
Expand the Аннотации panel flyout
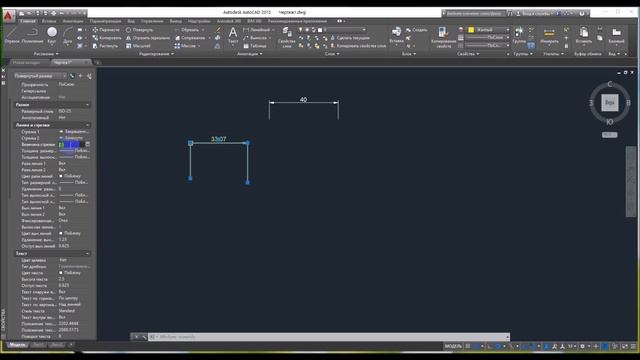pos(250,54)
